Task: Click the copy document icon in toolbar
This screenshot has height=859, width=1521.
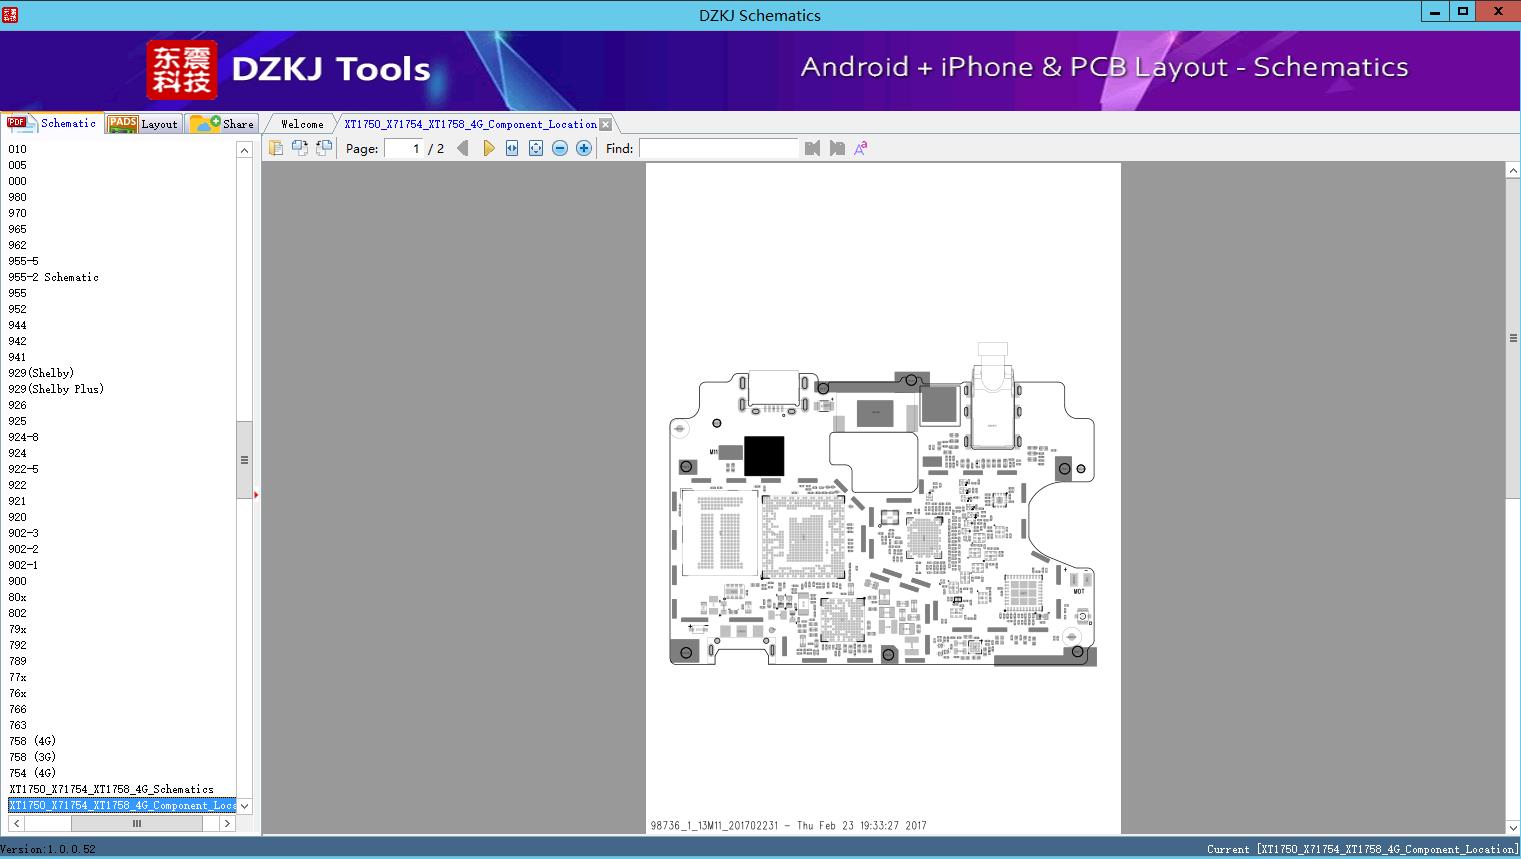Action: tap(276, 148)
